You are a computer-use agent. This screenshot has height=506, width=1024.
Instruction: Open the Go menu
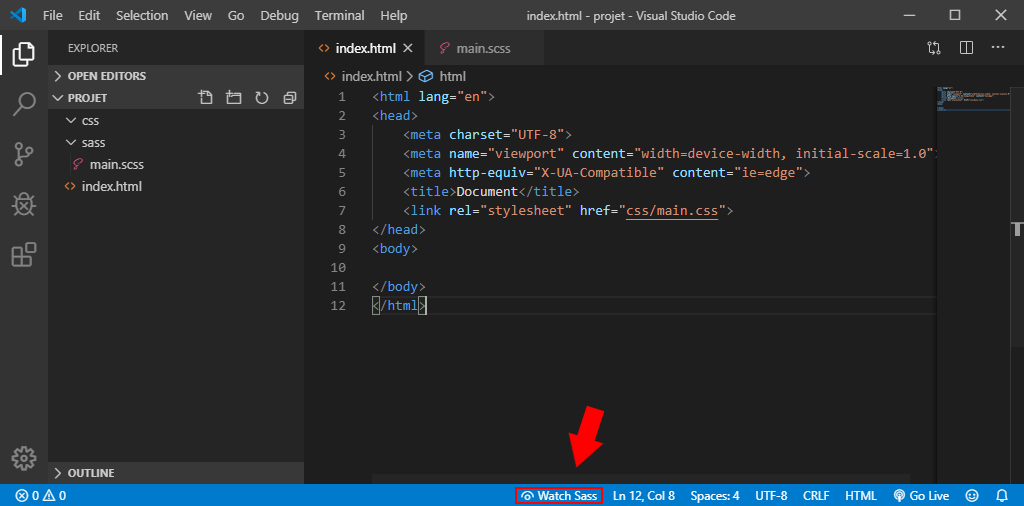coord(236,15)
